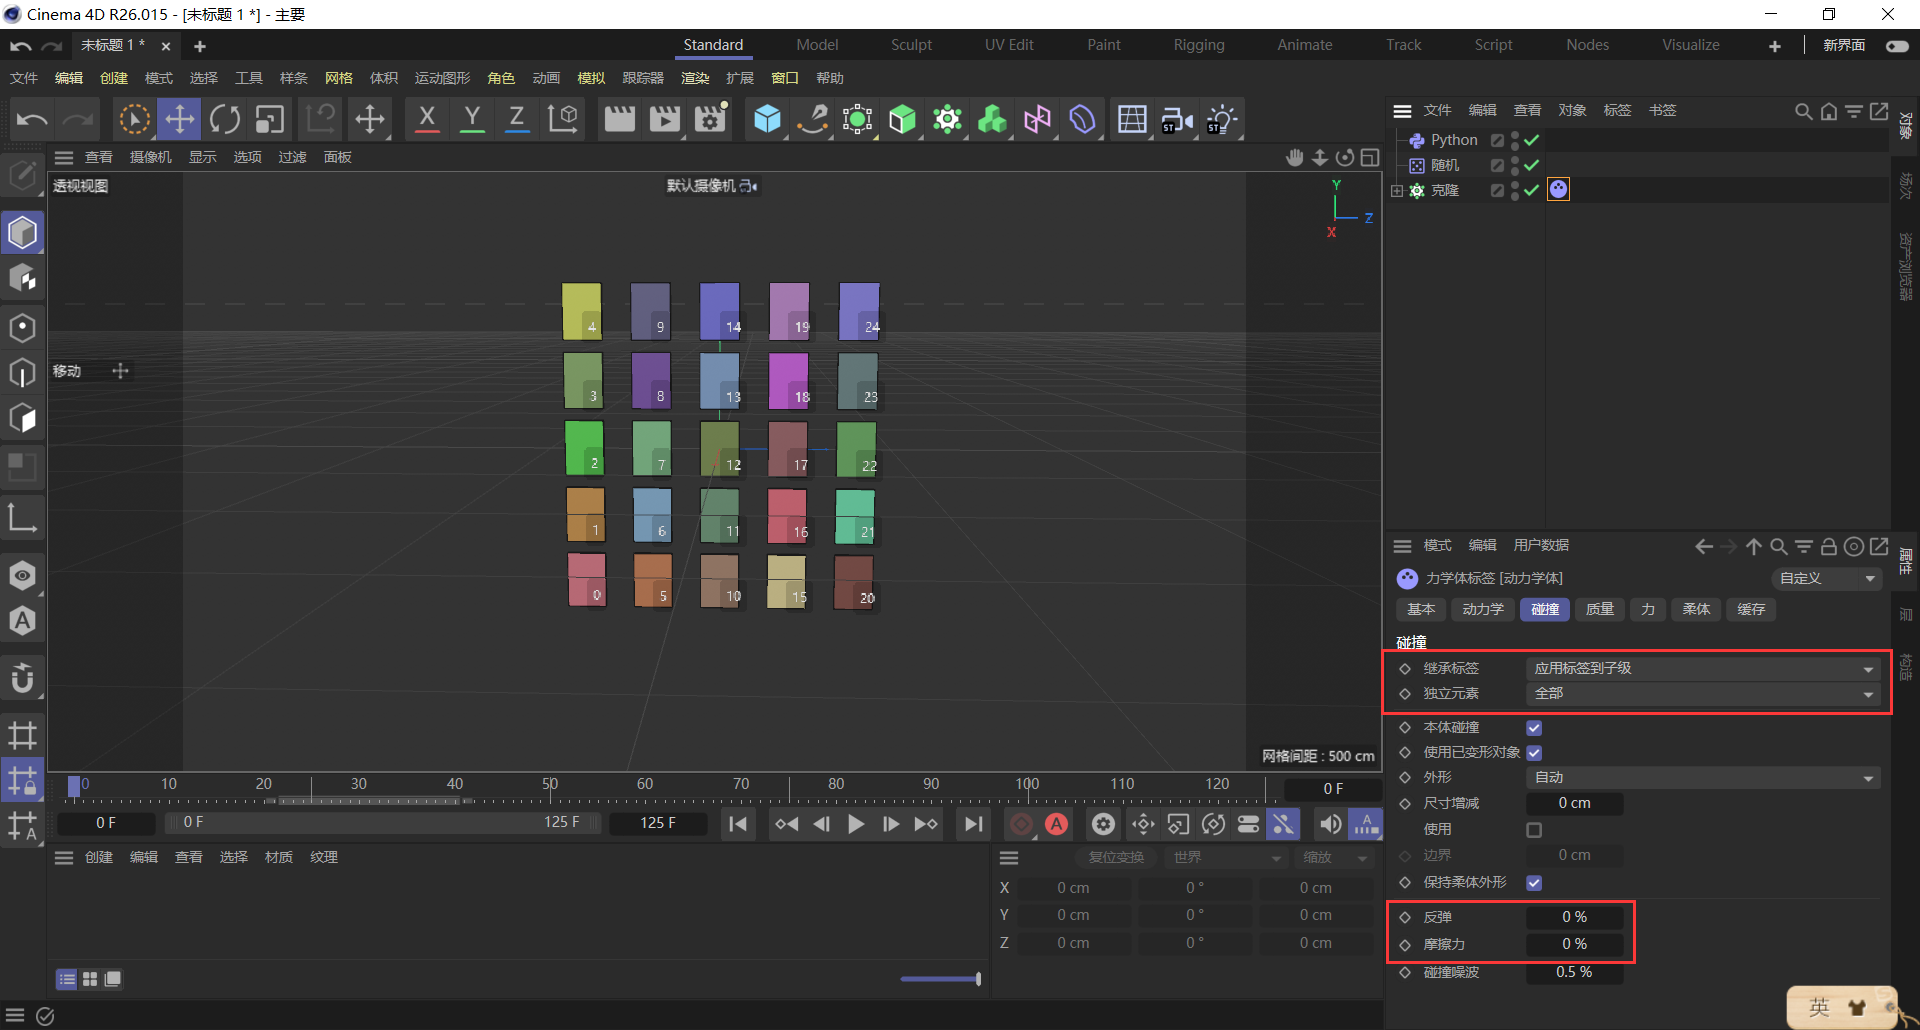Switch to Points mode in sidebar
The image size is (1920, 1030).
click(22, 328)
